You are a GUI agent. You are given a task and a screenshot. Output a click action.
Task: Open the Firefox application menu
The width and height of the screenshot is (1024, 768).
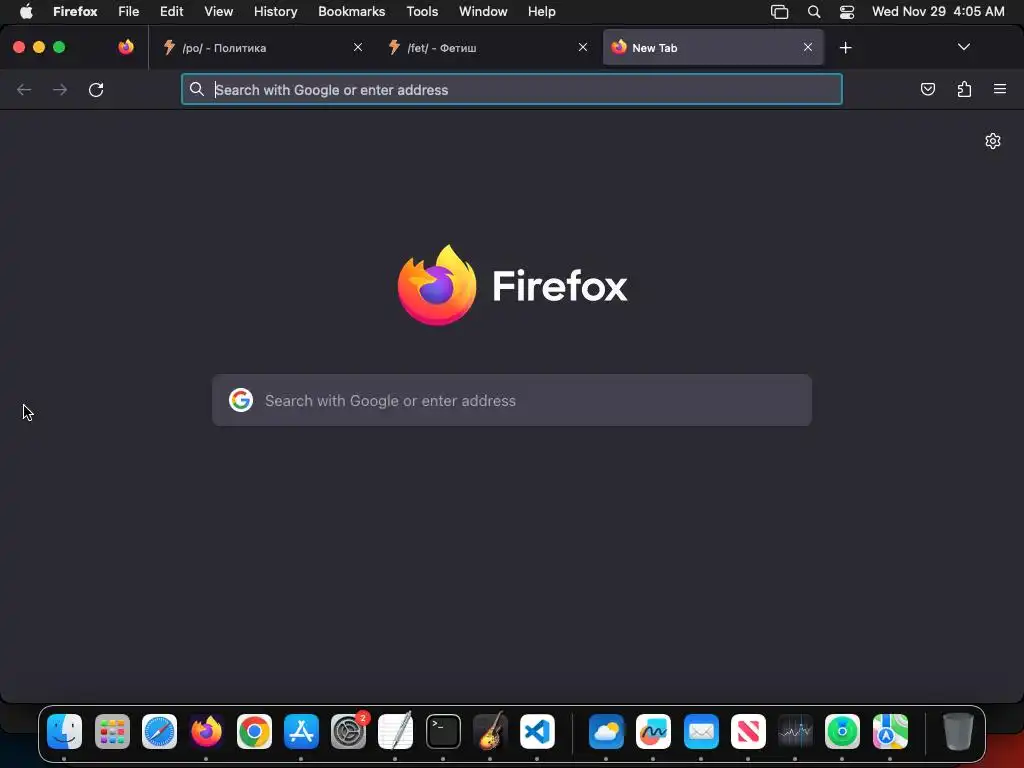pyautogui.click(x=75, y=12)
